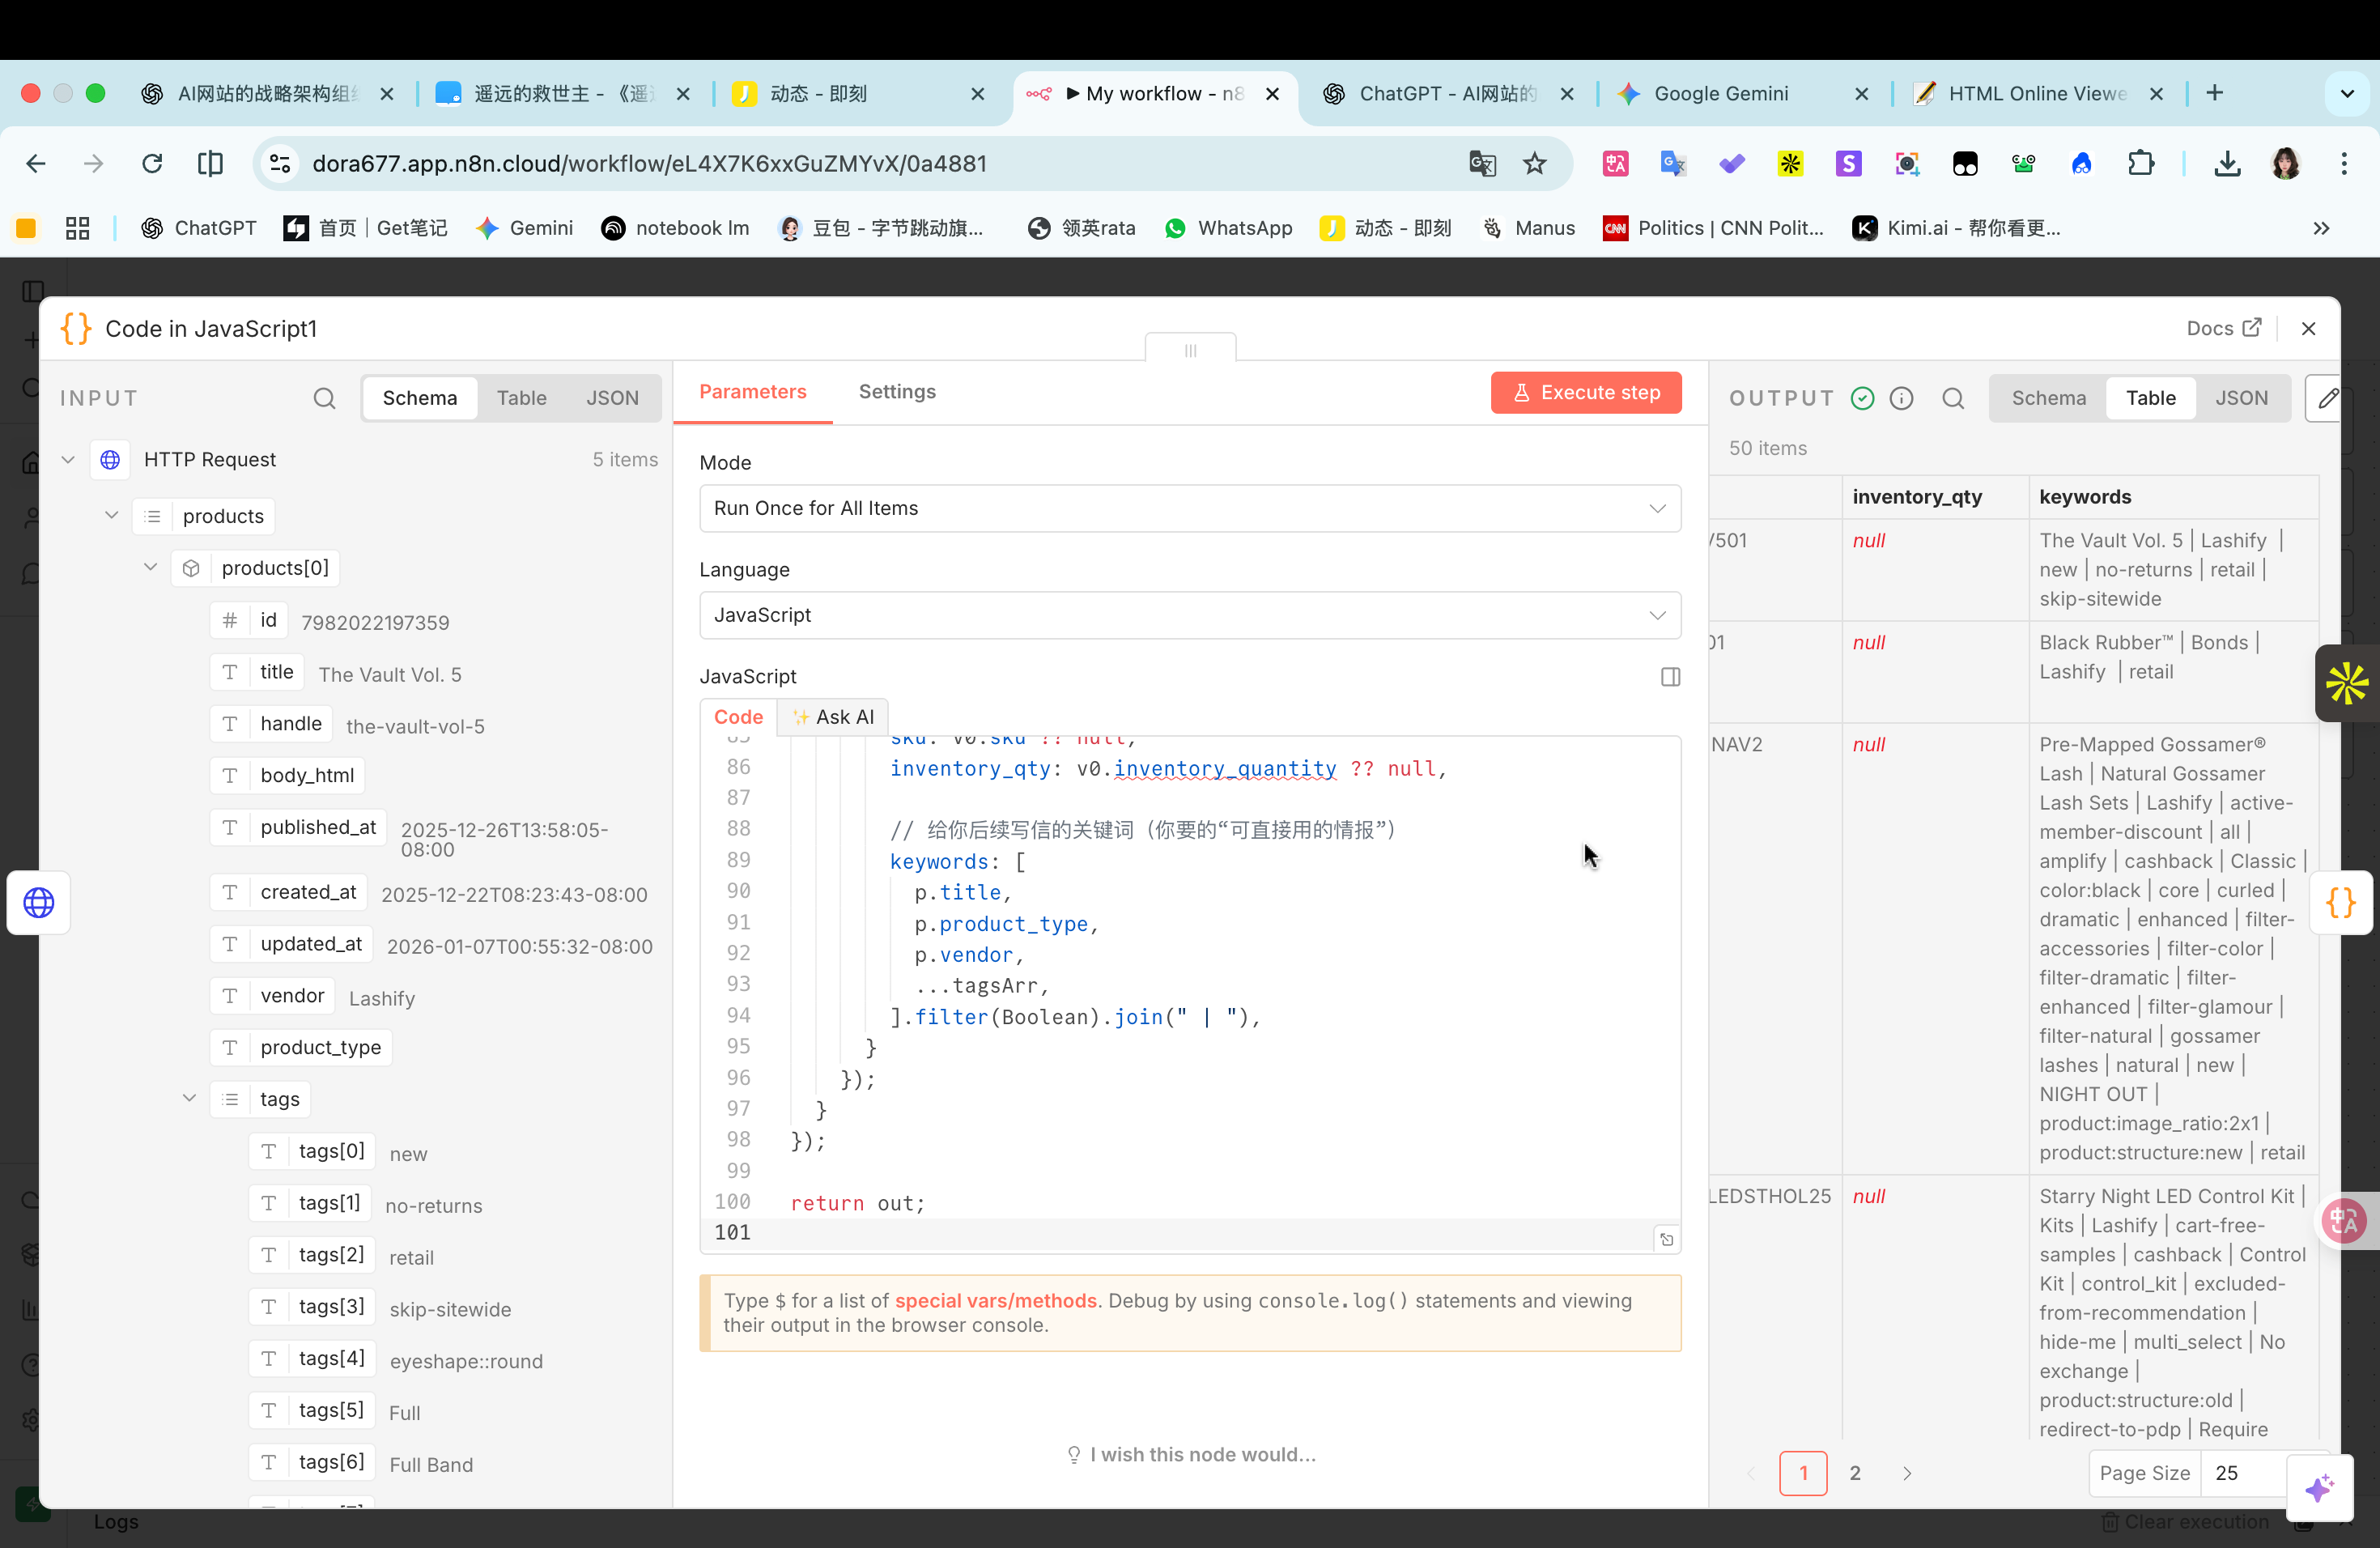Viewport: 2380px width, 1548px height.
Task: Open Docs external link icon
Action: (2251, 328)
